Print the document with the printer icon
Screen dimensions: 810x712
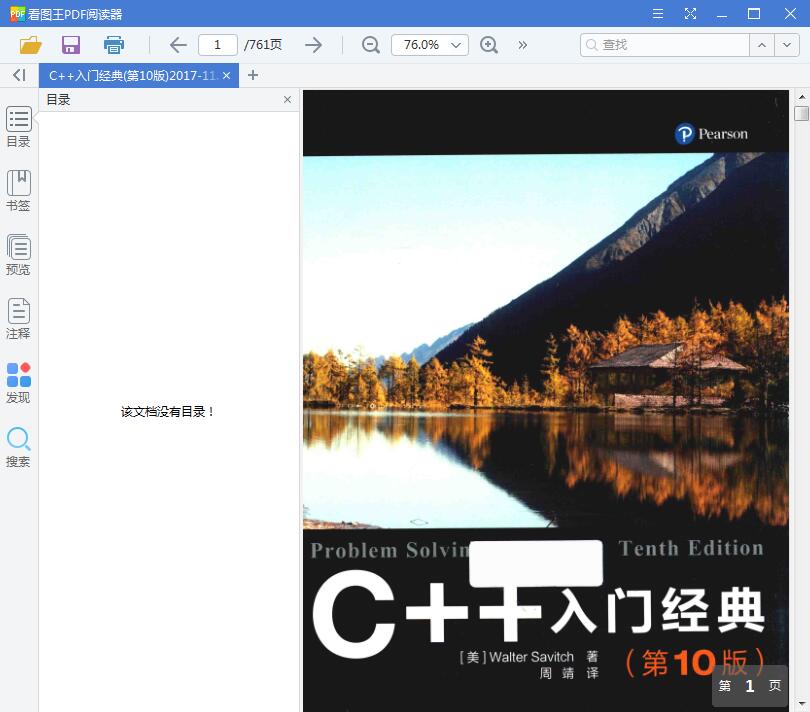[x=114, y=45]
